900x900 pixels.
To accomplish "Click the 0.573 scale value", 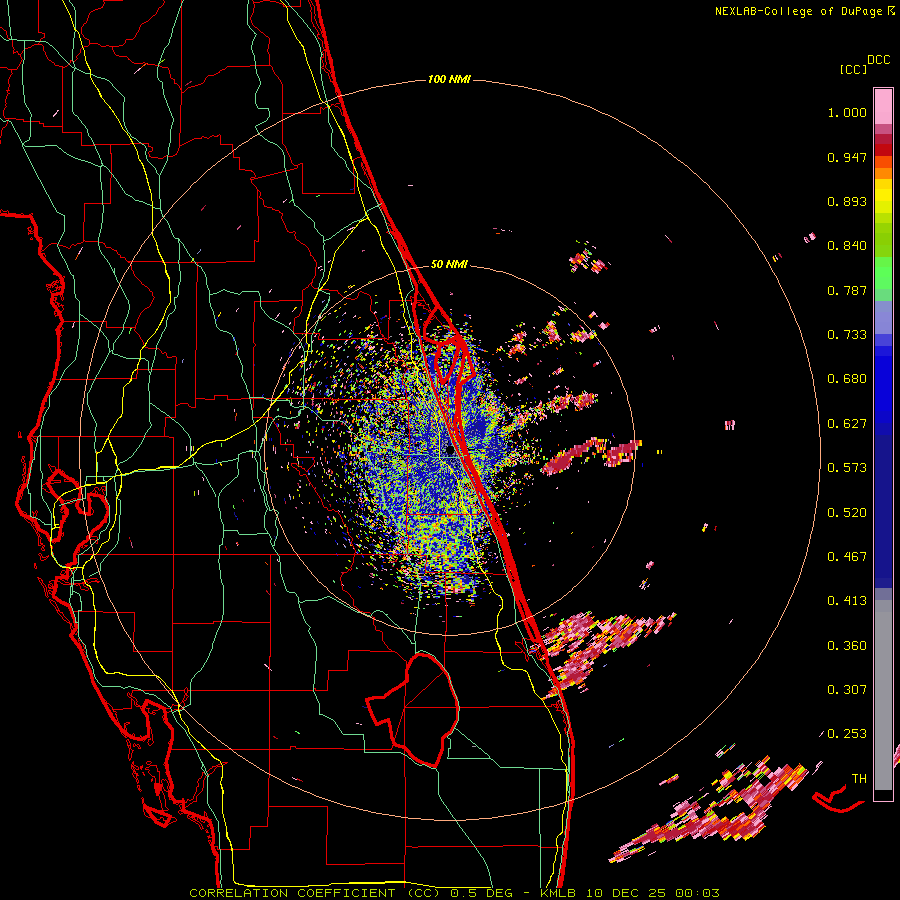I will (847, 468).
